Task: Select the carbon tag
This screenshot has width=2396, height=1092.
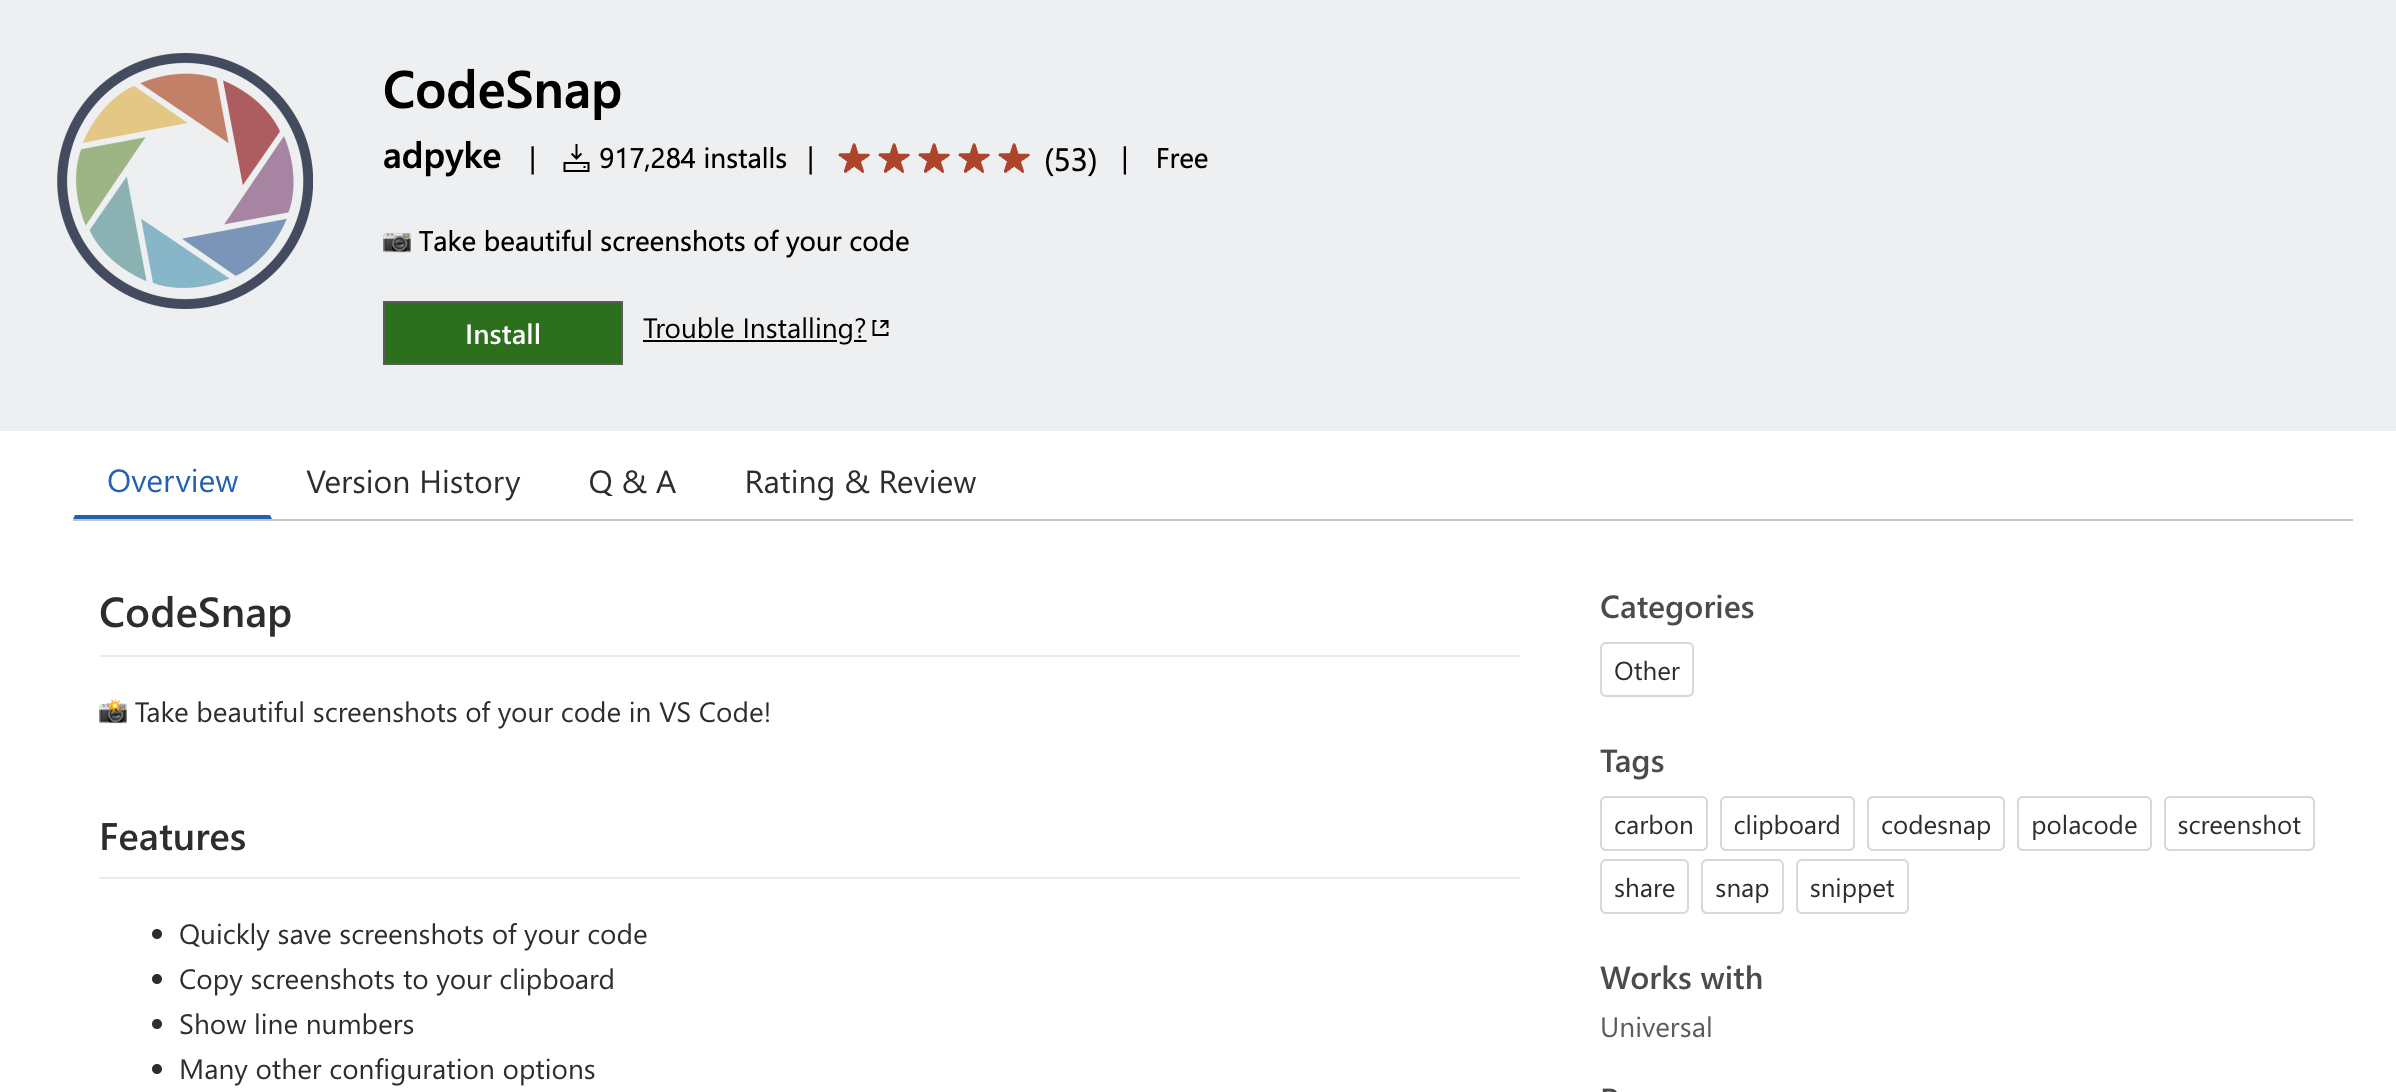Action: (1653, 825)
